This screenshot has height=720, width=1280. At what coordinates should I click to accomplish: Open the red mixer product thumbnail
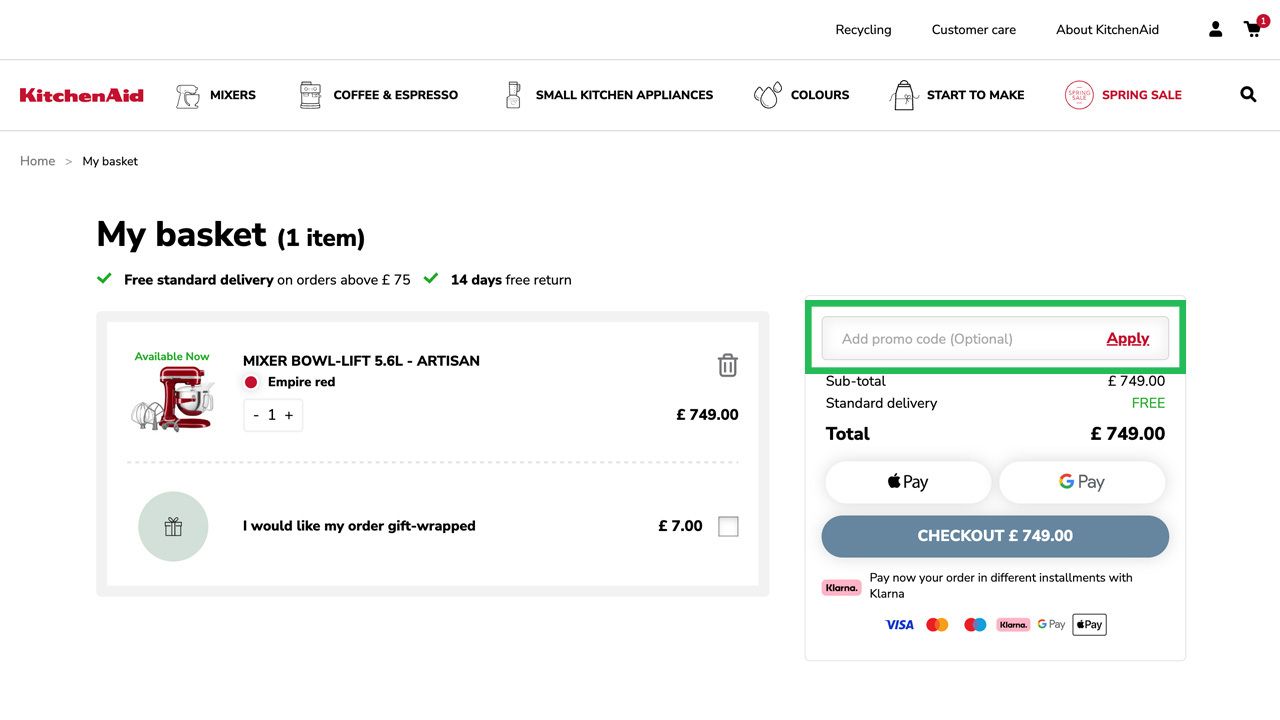tap(173, 398)
